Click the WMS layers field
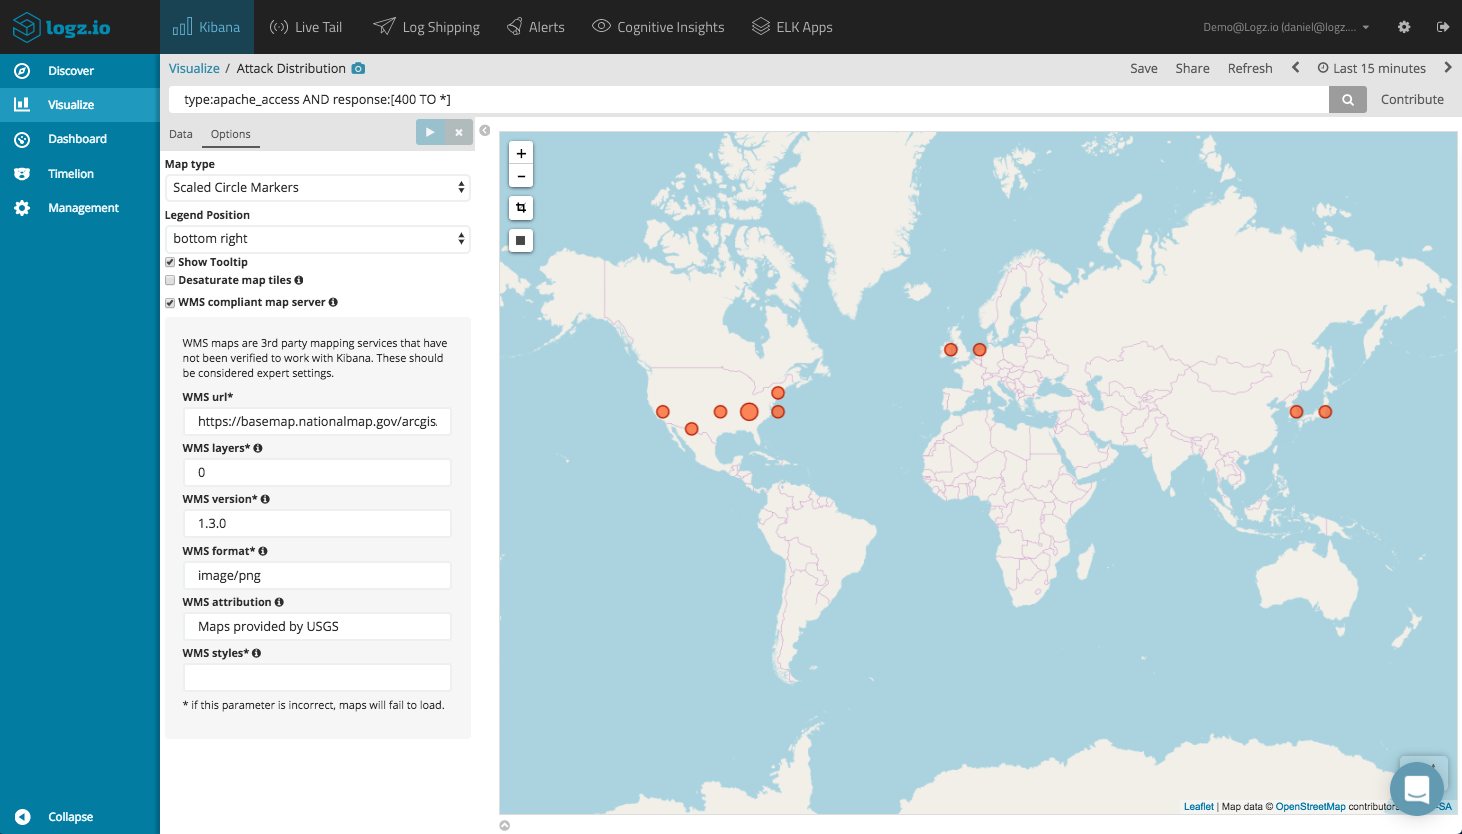 [317, 472]
